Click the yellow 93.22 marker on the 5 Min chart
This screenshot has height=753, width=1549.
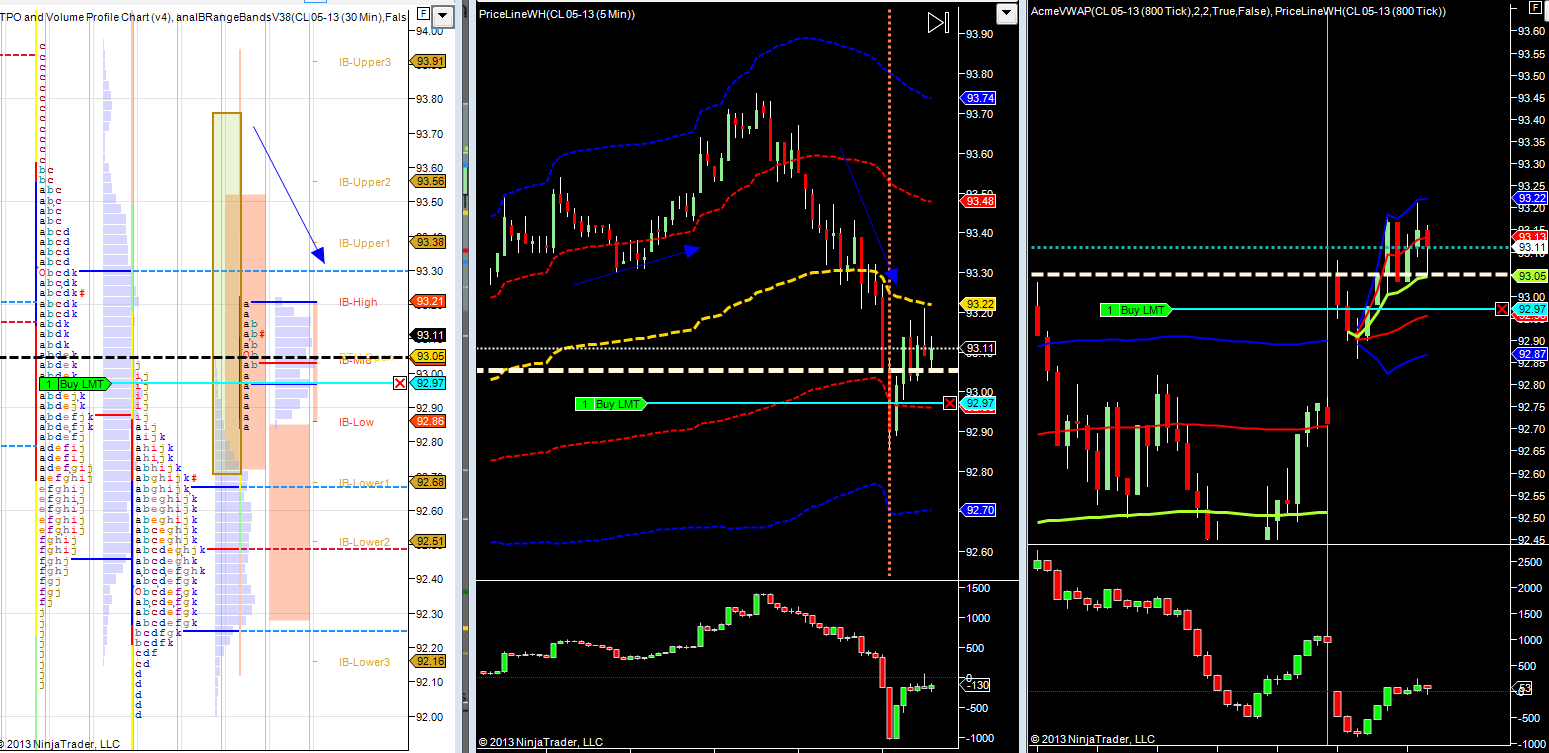(977, 304)
